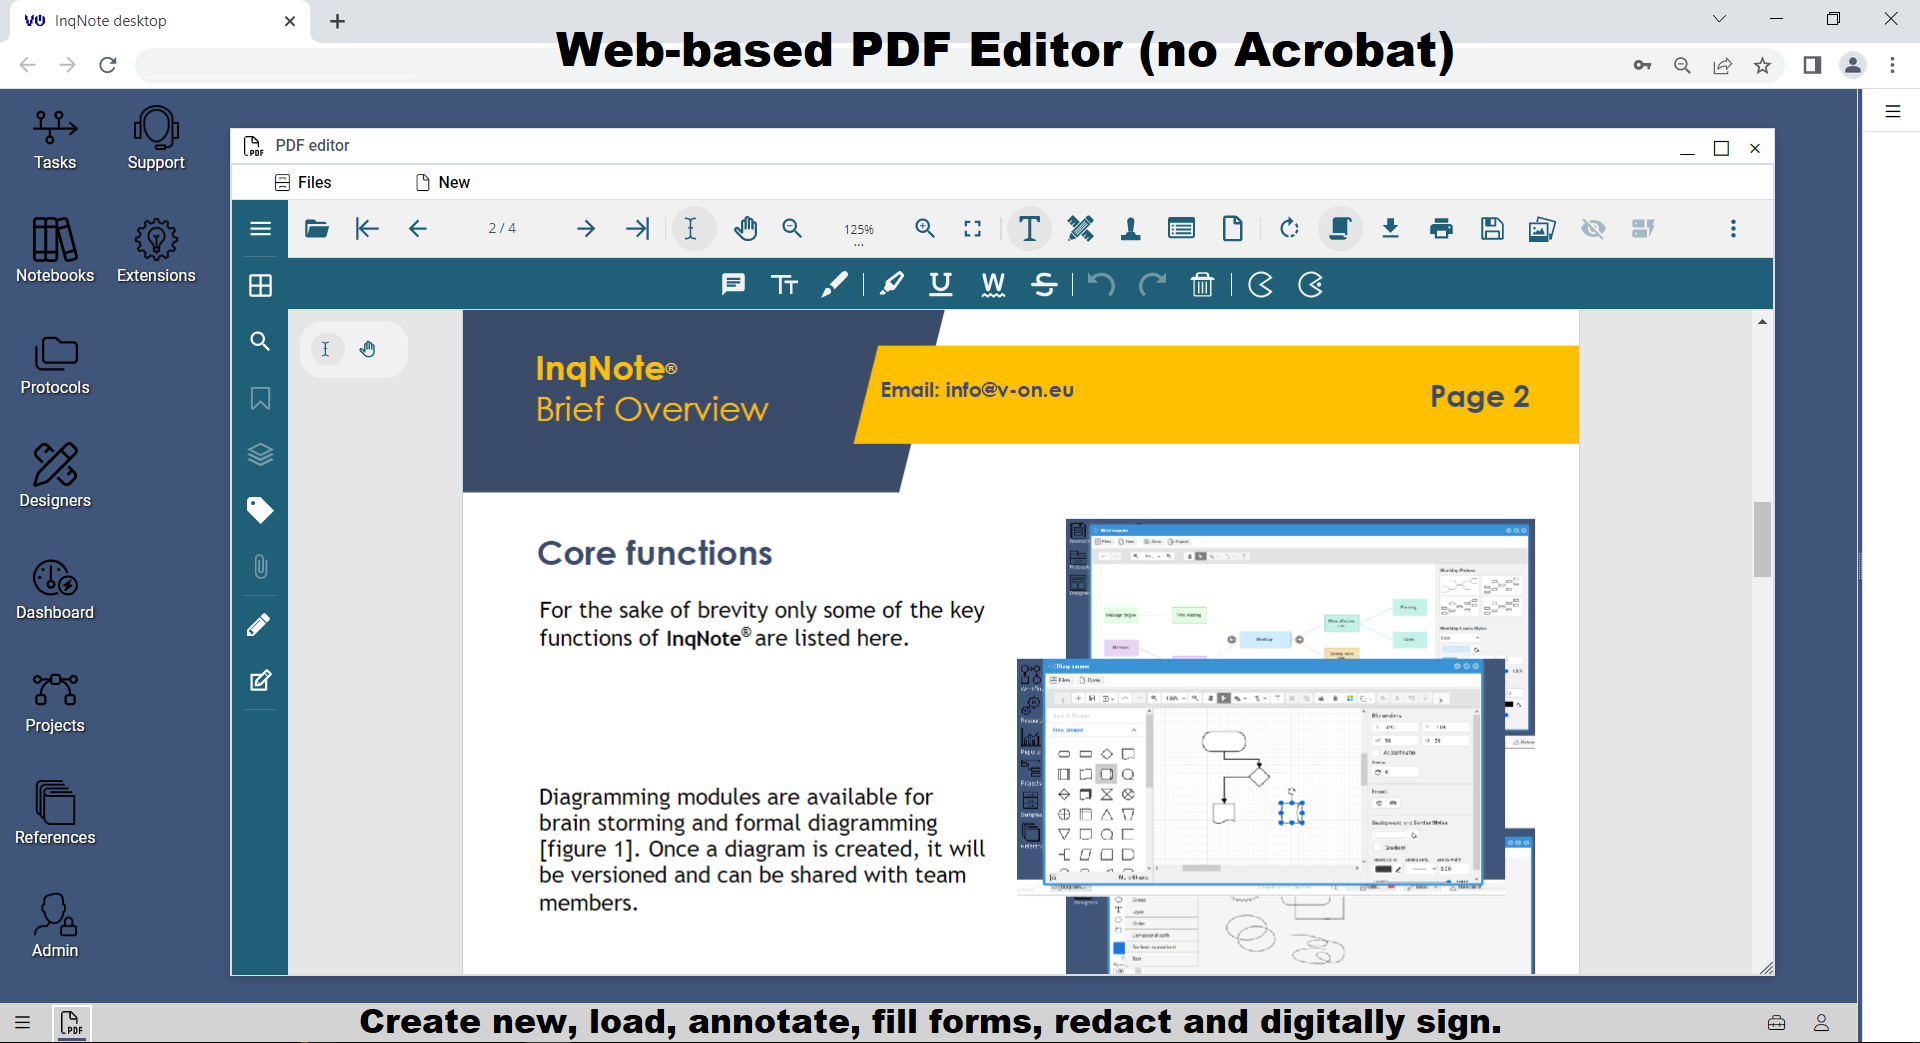This screenshot has height=1043, width=1920.
Task: Rotate the page
Action: pos(1289,229)
